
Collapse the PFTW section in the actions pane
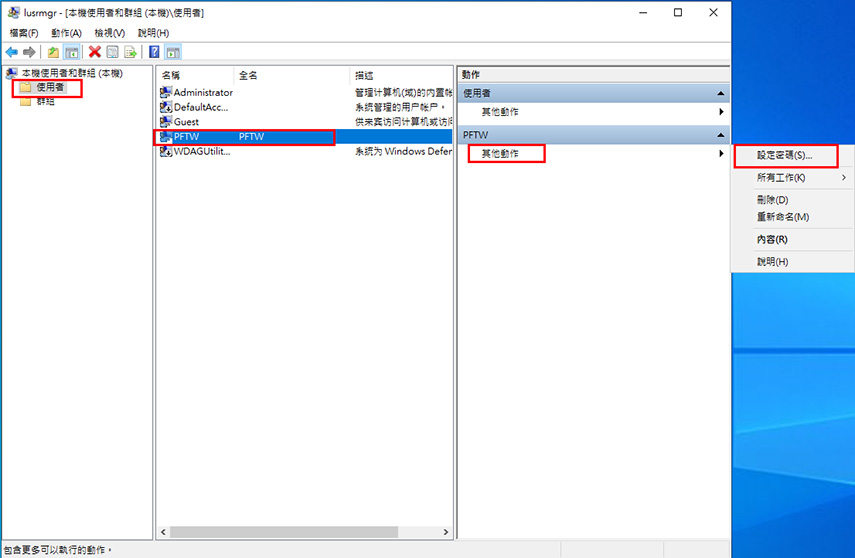coord(719,134)
